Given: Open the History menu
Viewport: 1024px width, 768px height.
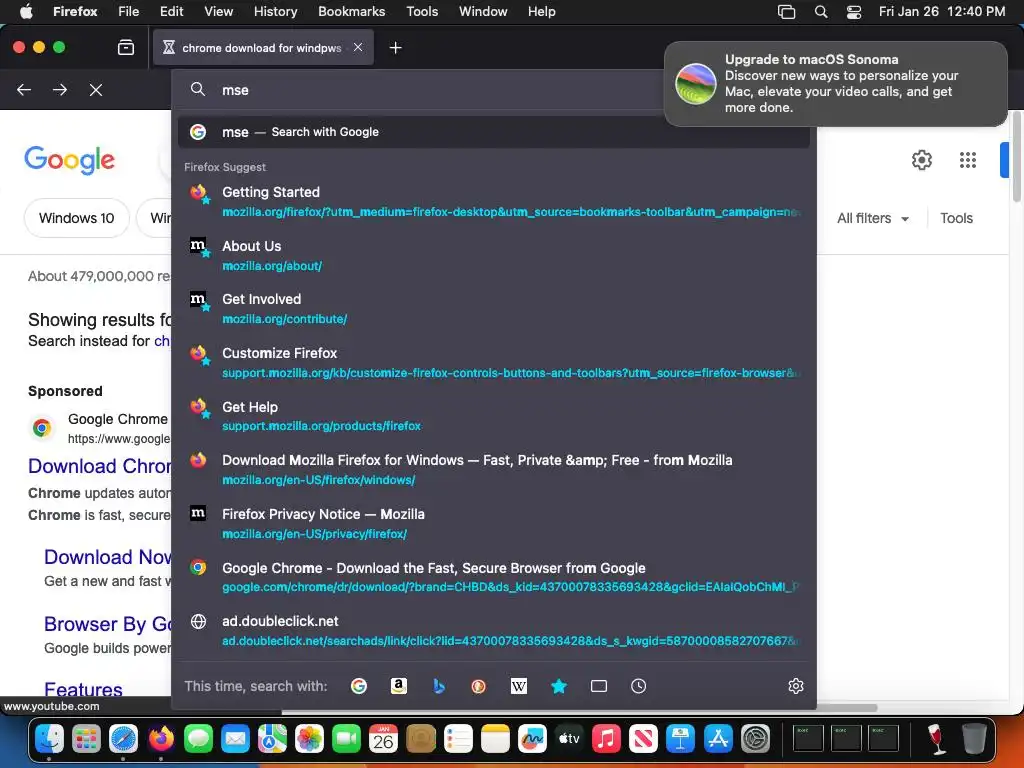Looking at the screenshot, I should 275,12.
